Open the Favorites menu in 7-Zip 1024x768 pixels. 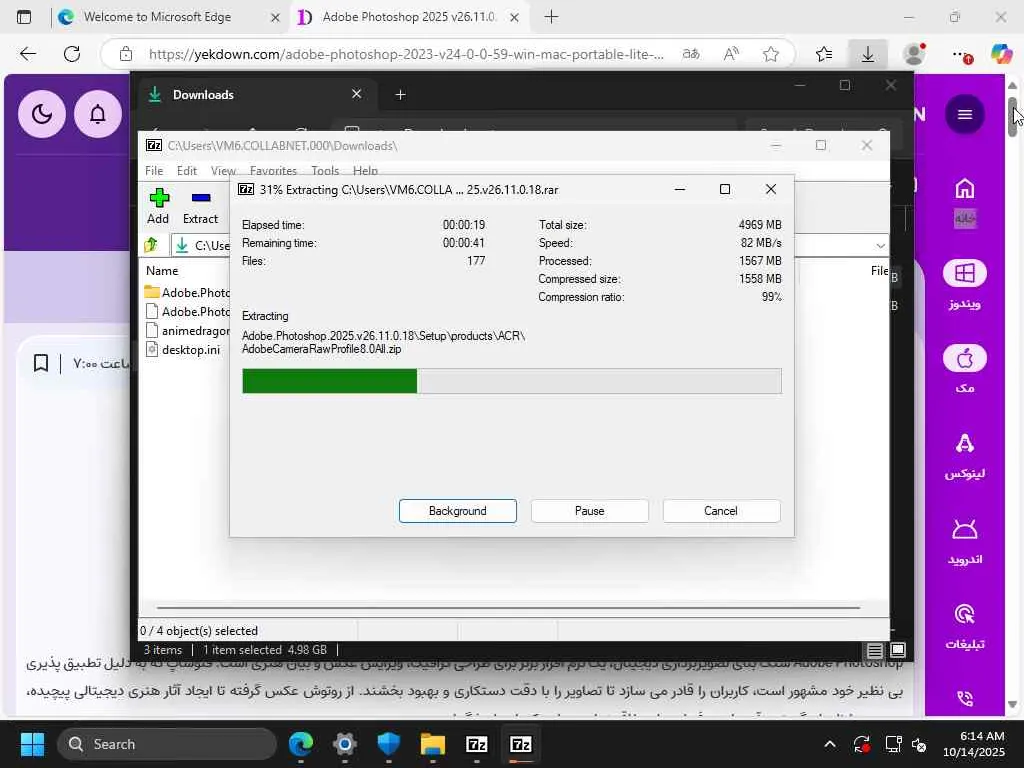coord(273,170)
